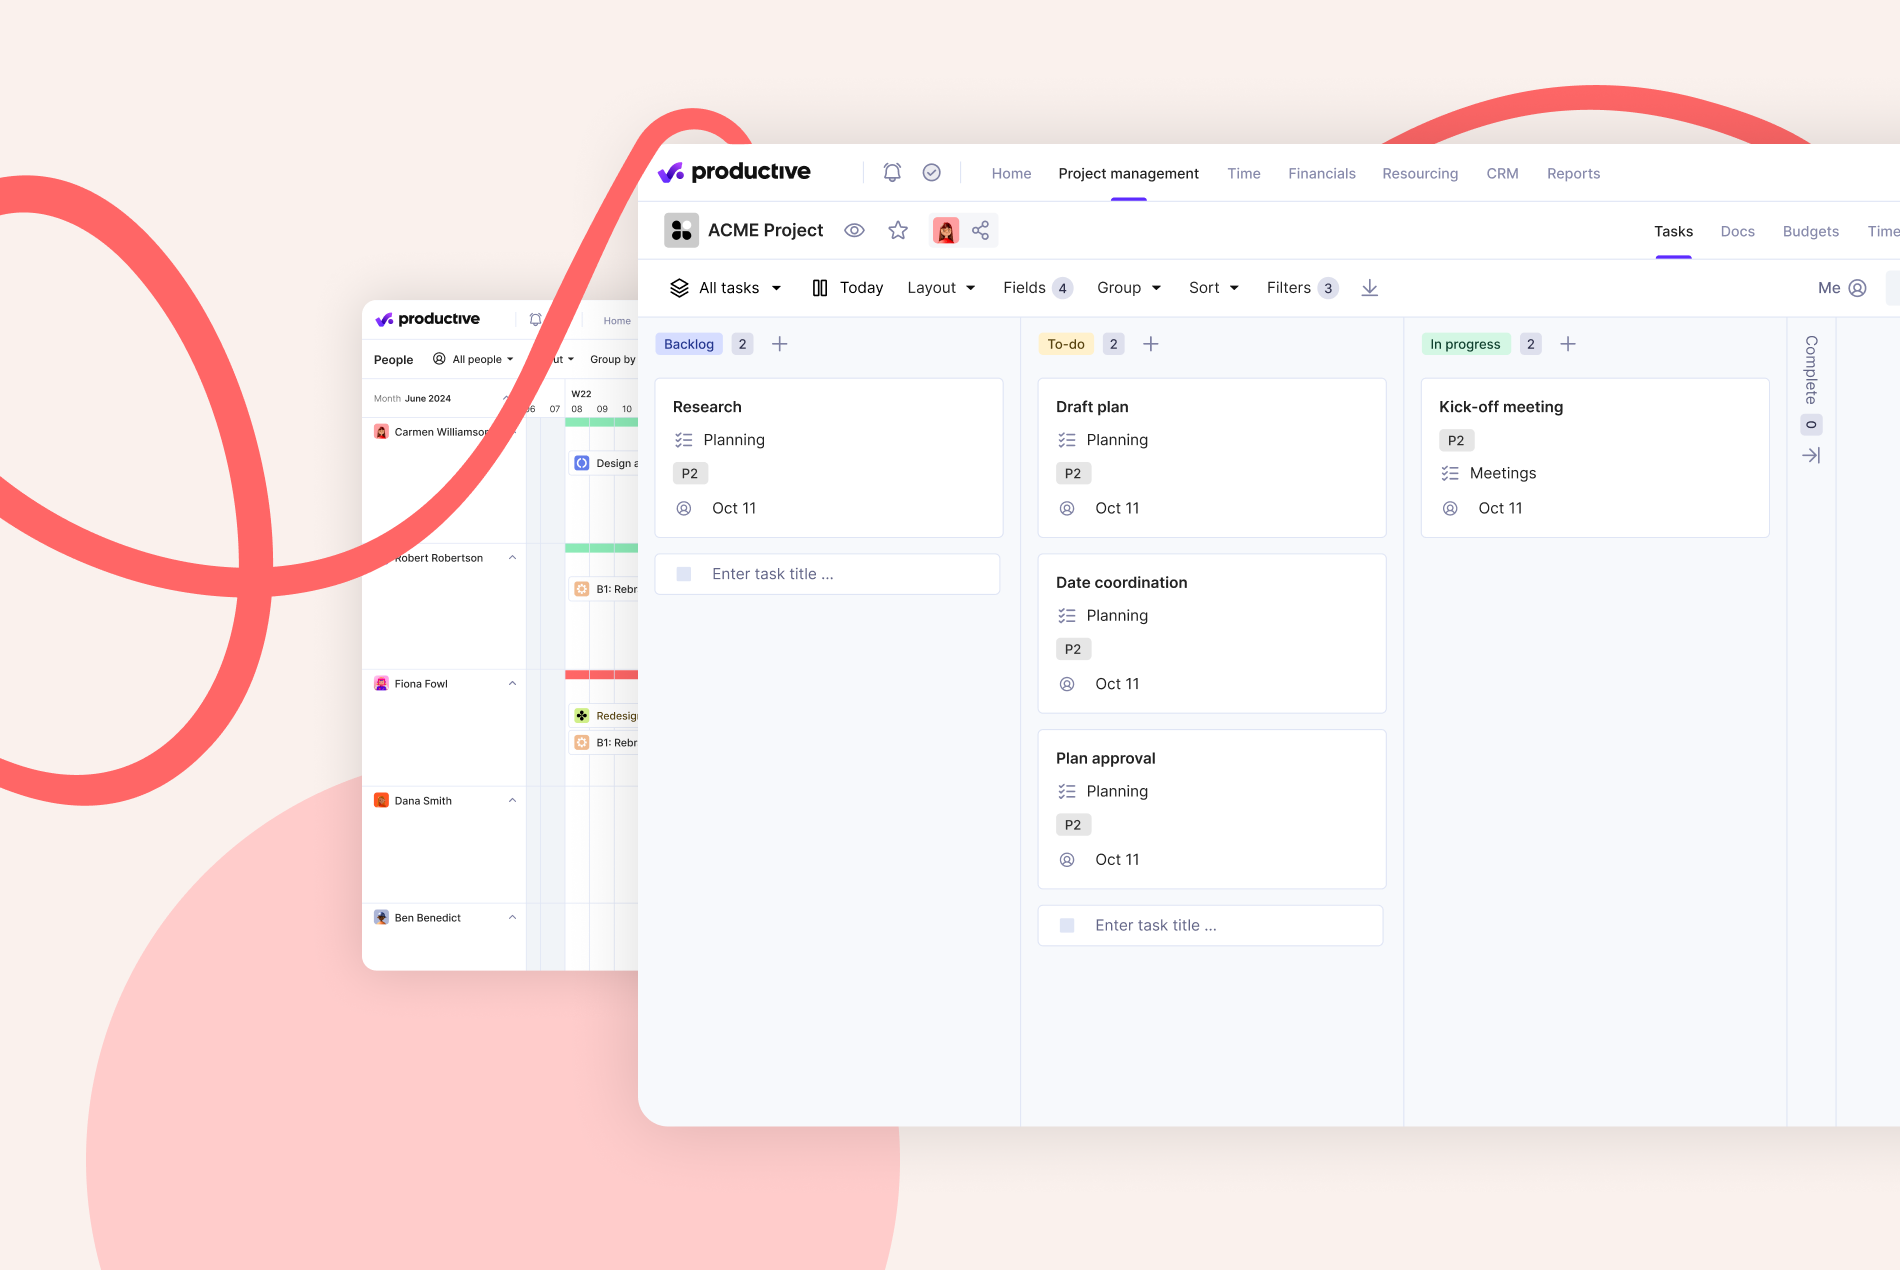The height and width of the screenshot is (1270, 1900).
Task: Open the Financials menu item
Action: pos(1321,173)
